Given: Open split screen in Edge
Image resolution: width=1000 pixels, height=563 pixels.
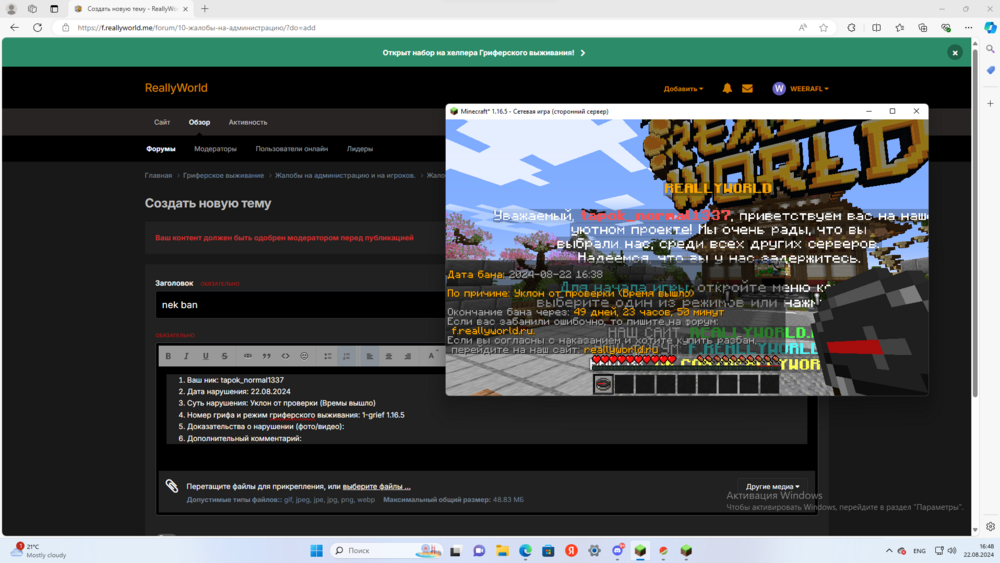Looking at the screenshot, I should click(876, 27).
